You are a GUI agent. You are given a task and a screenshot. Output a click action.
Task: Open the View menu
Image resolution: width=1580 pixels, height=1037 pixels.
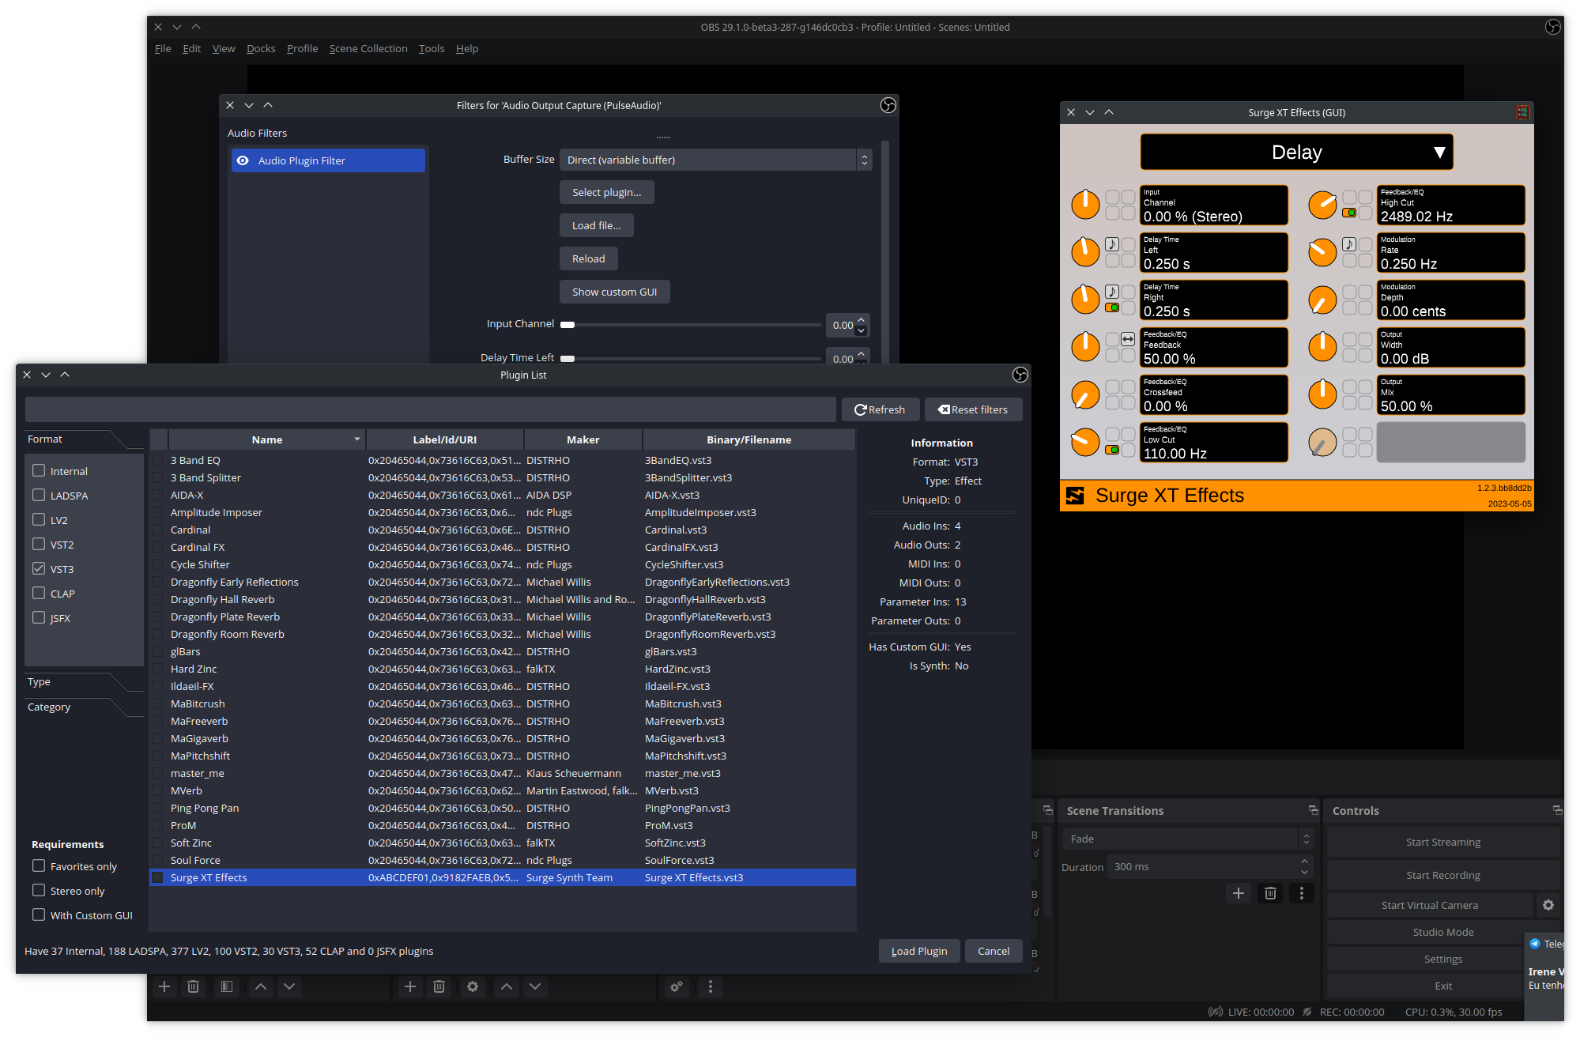[x=224, y=48]
